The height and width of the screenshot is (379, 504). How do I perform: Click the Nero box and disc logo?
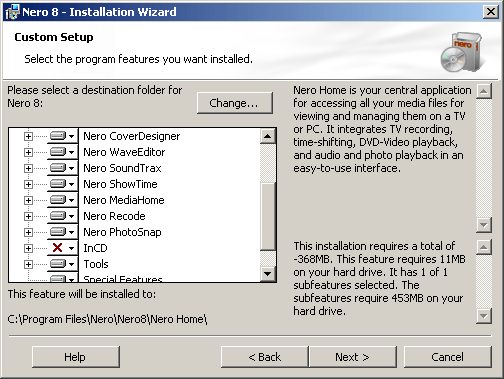point(461,52)
